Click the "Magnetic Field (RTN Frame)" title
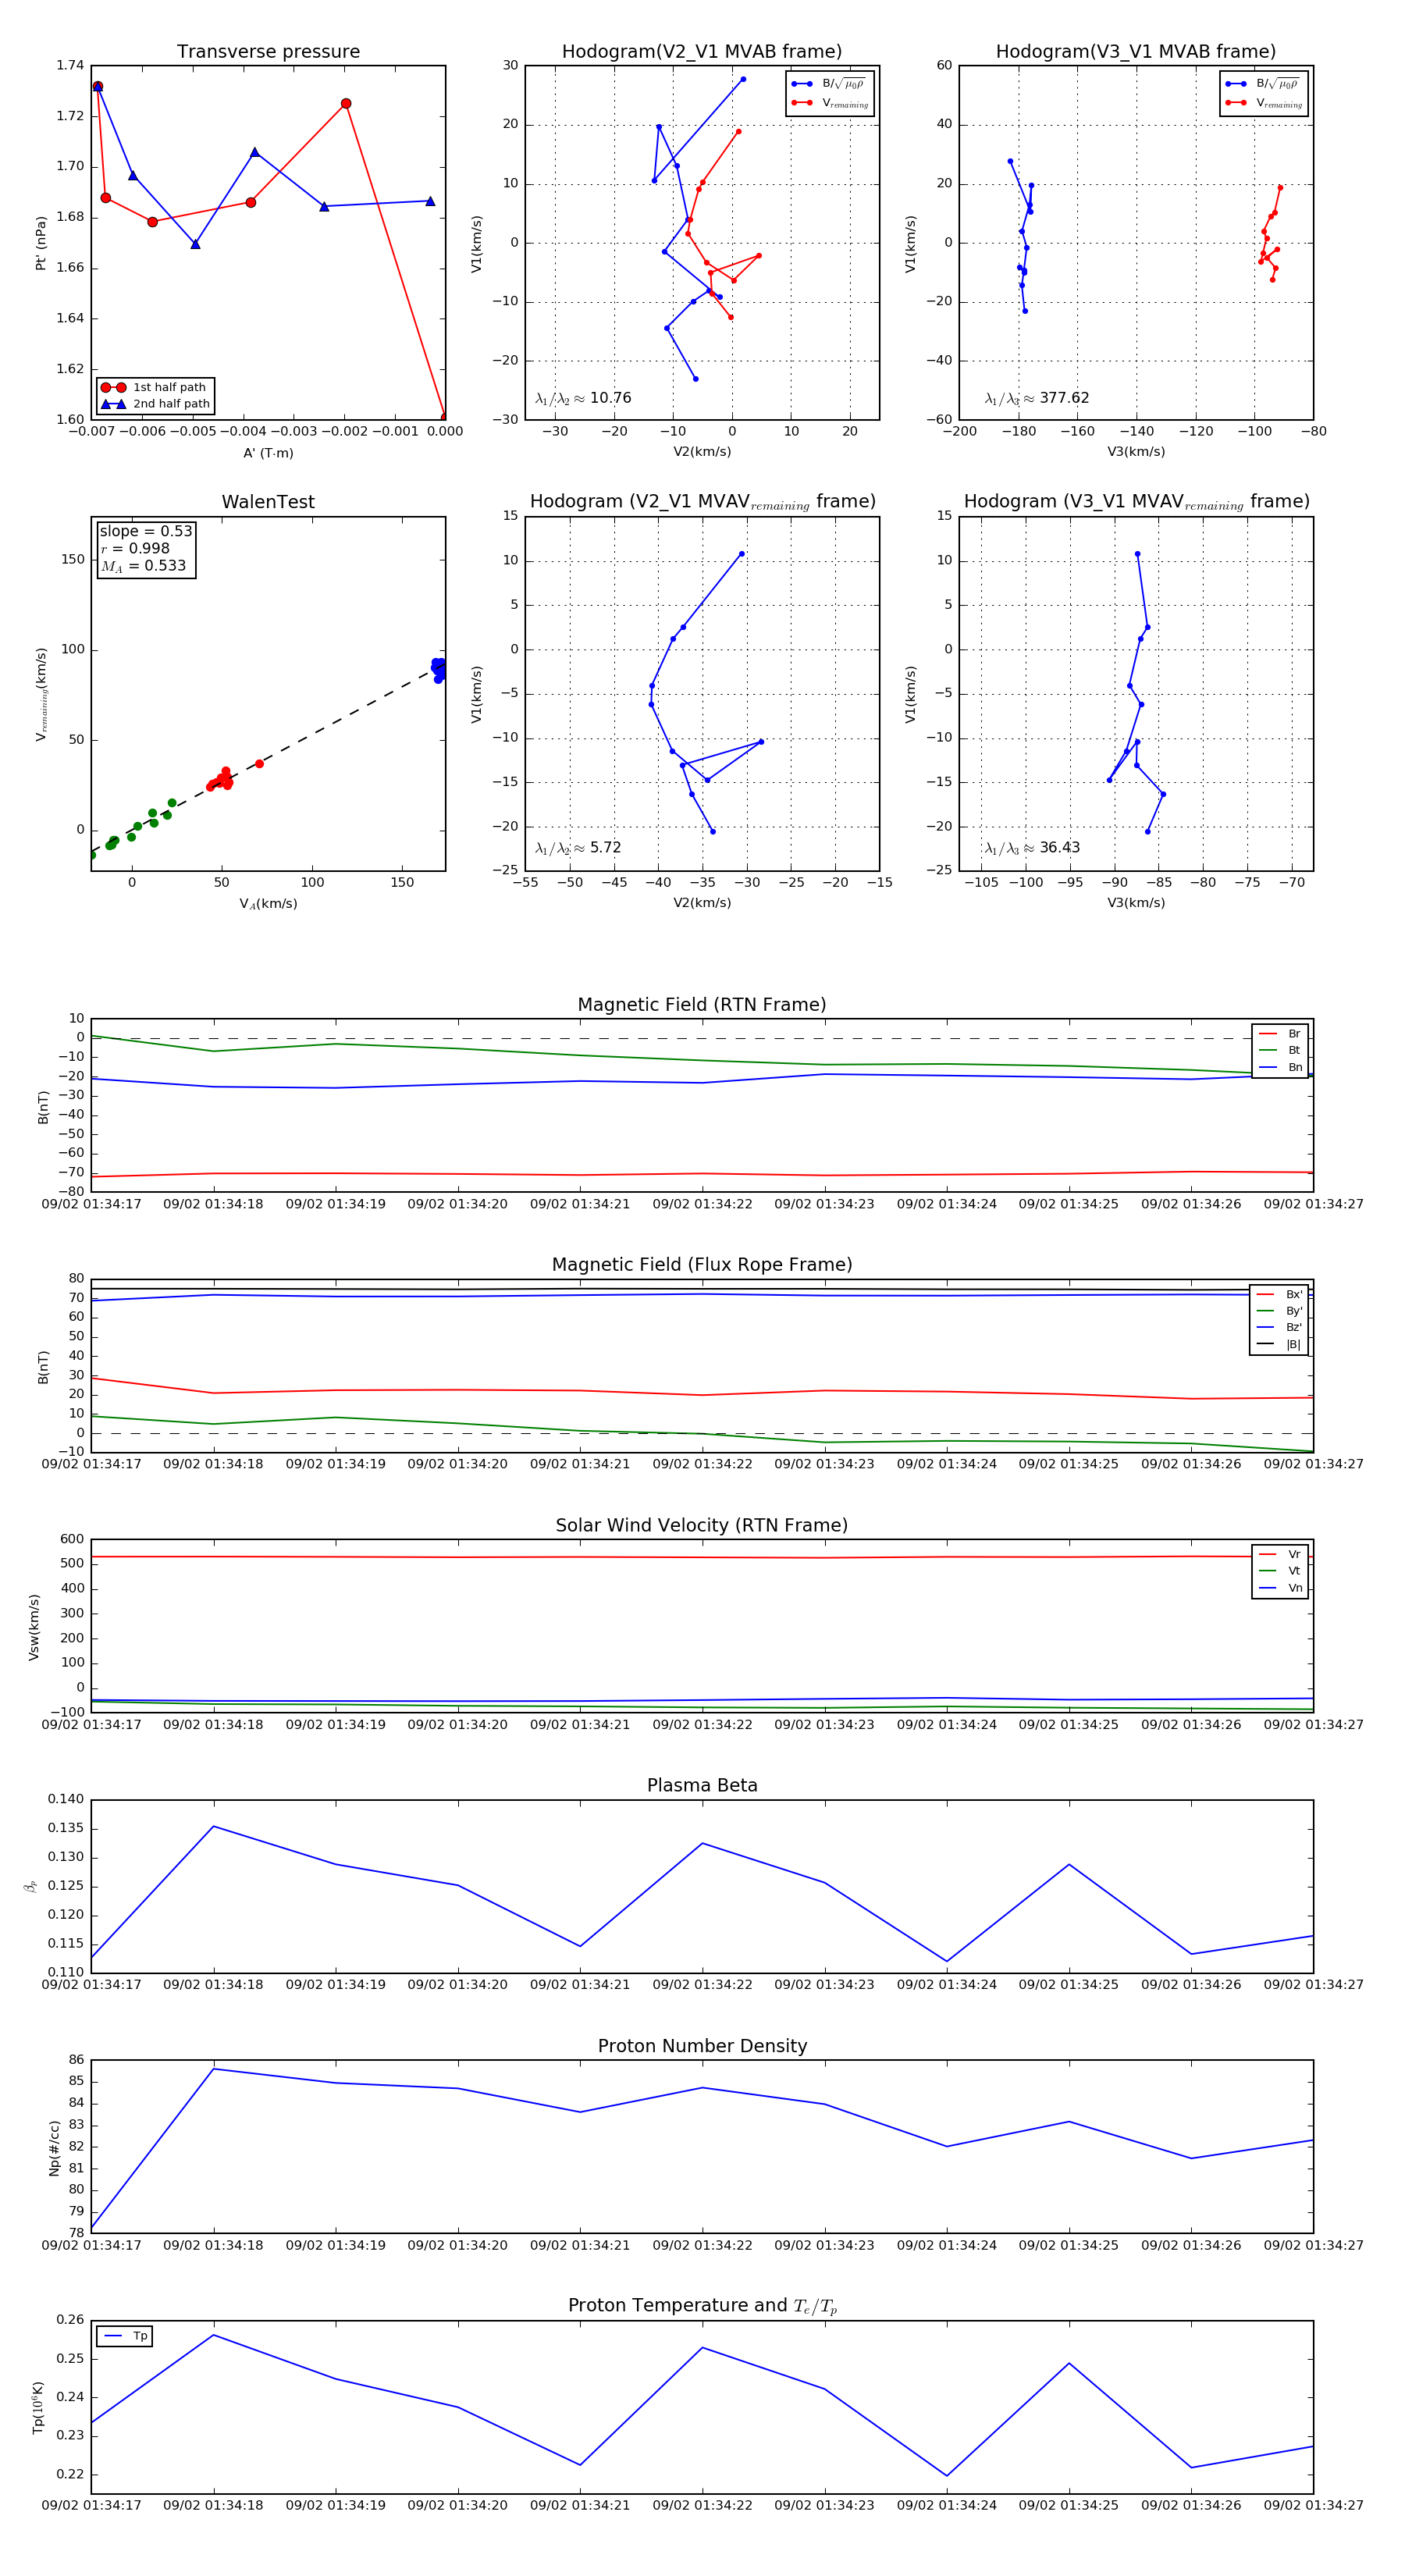 click(x=702, y=1005)
